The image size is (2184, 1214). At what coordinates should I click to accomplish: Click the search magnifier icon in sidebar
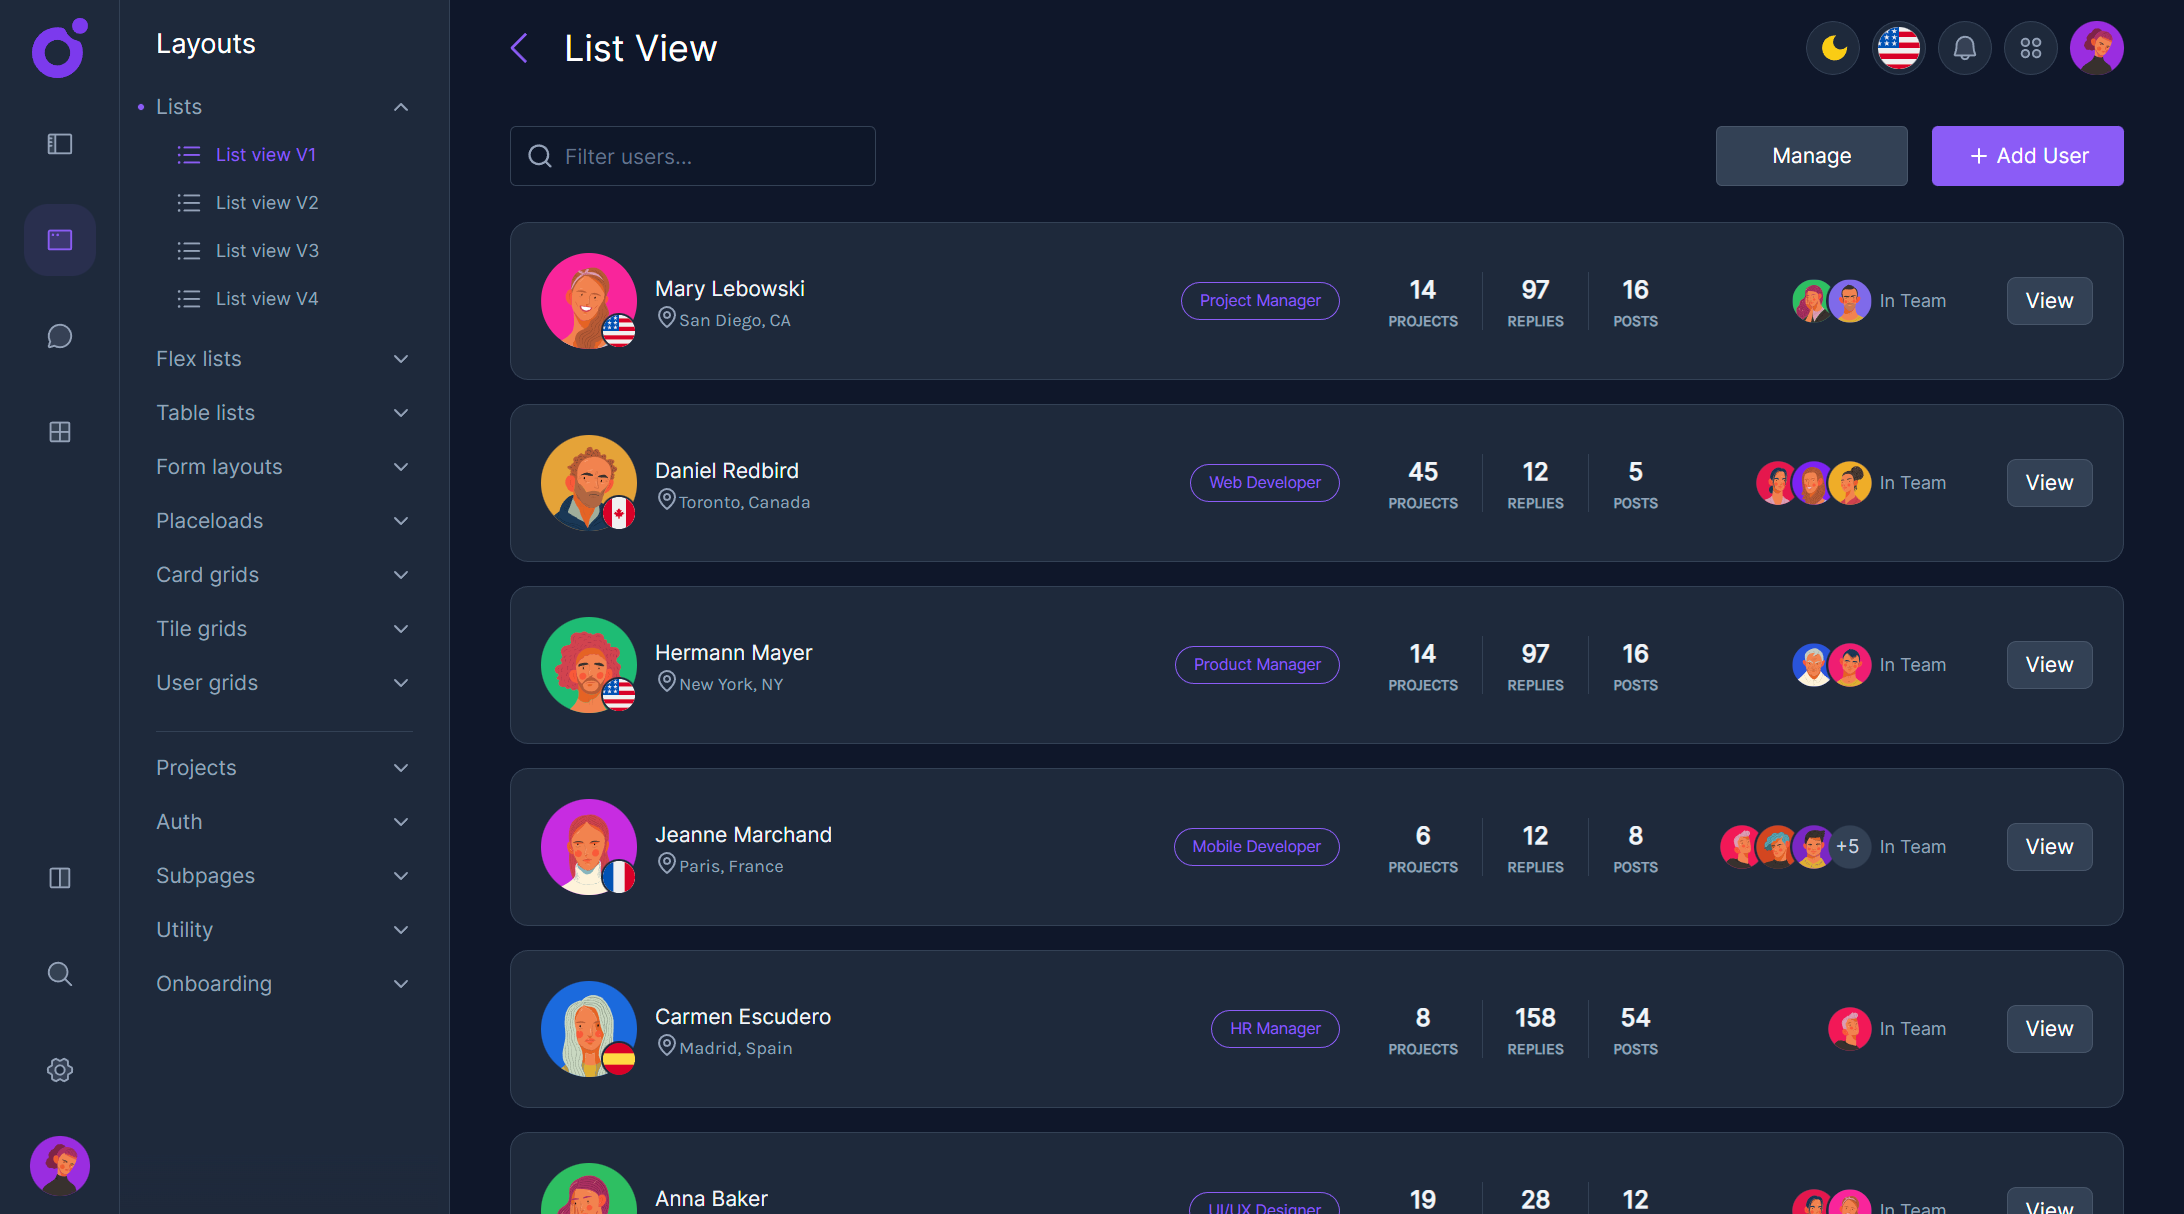[59, 973]
